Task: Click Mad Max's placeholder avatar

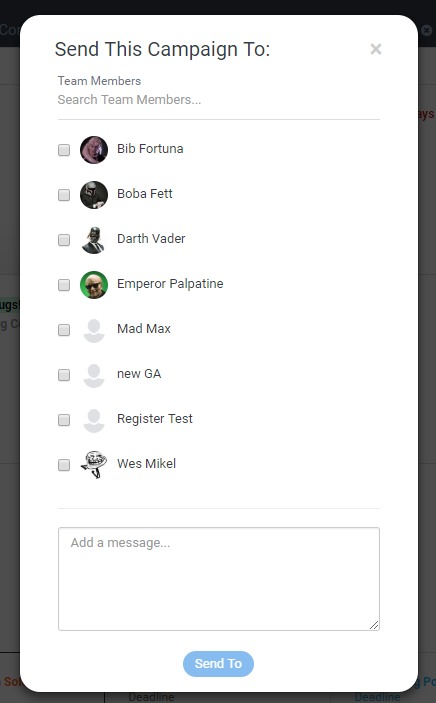Action: tap(94, 330)
